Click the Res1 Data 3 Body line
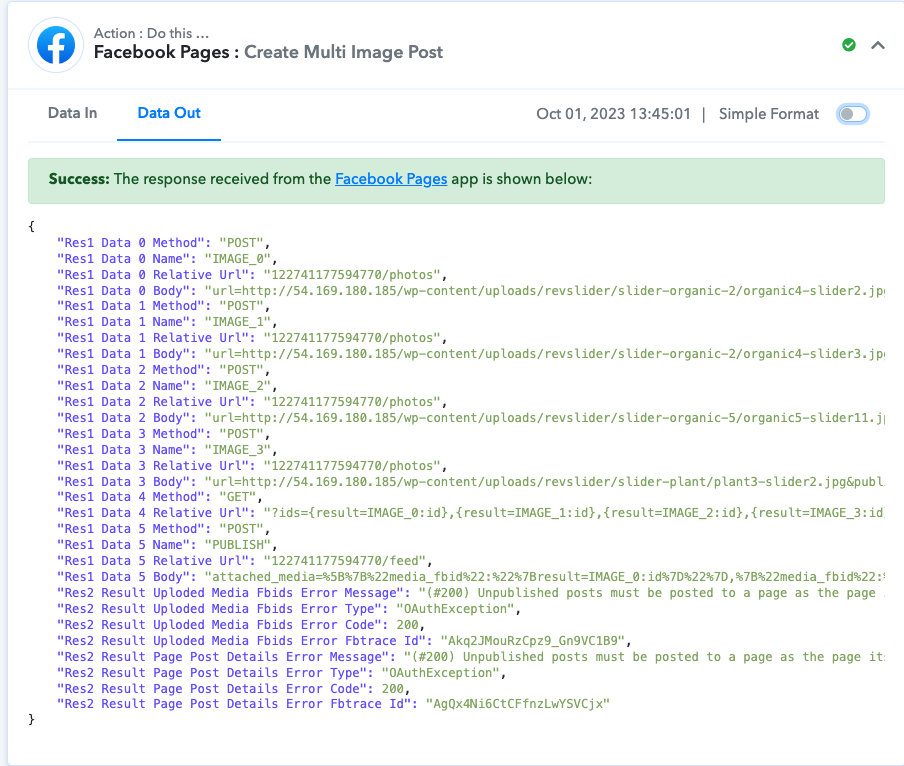This screenshot has width=904, height=766. (x=470, y=482)
